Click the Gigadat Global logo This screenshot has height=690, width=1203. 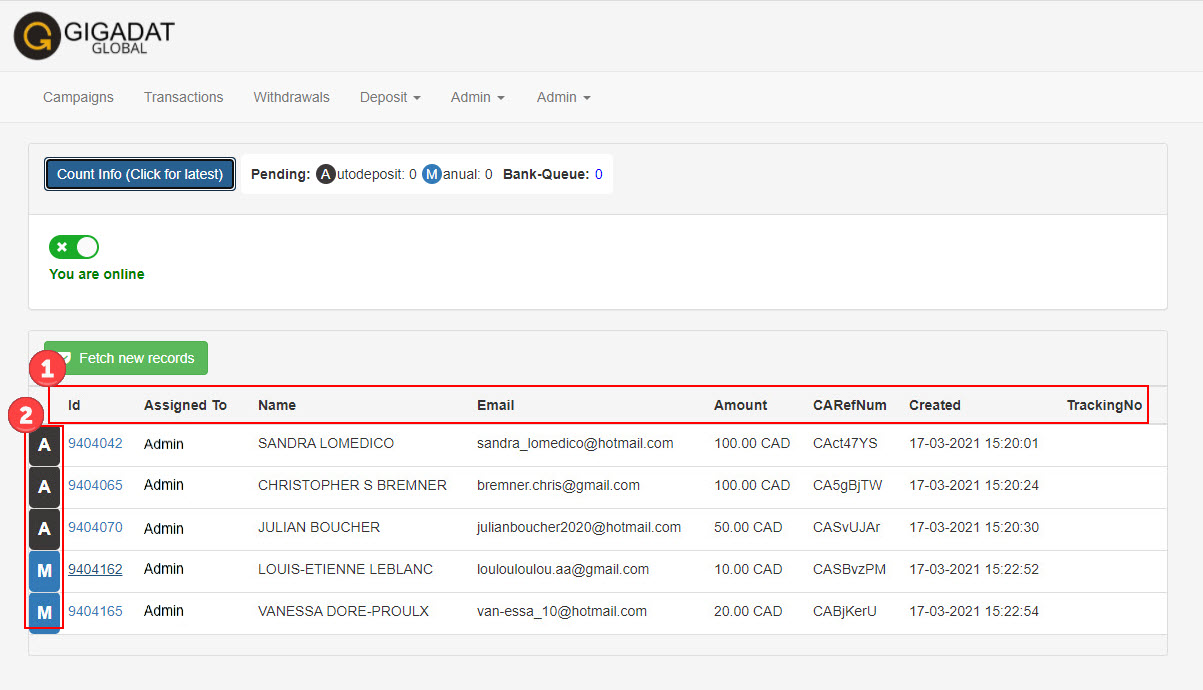(94, 36)
